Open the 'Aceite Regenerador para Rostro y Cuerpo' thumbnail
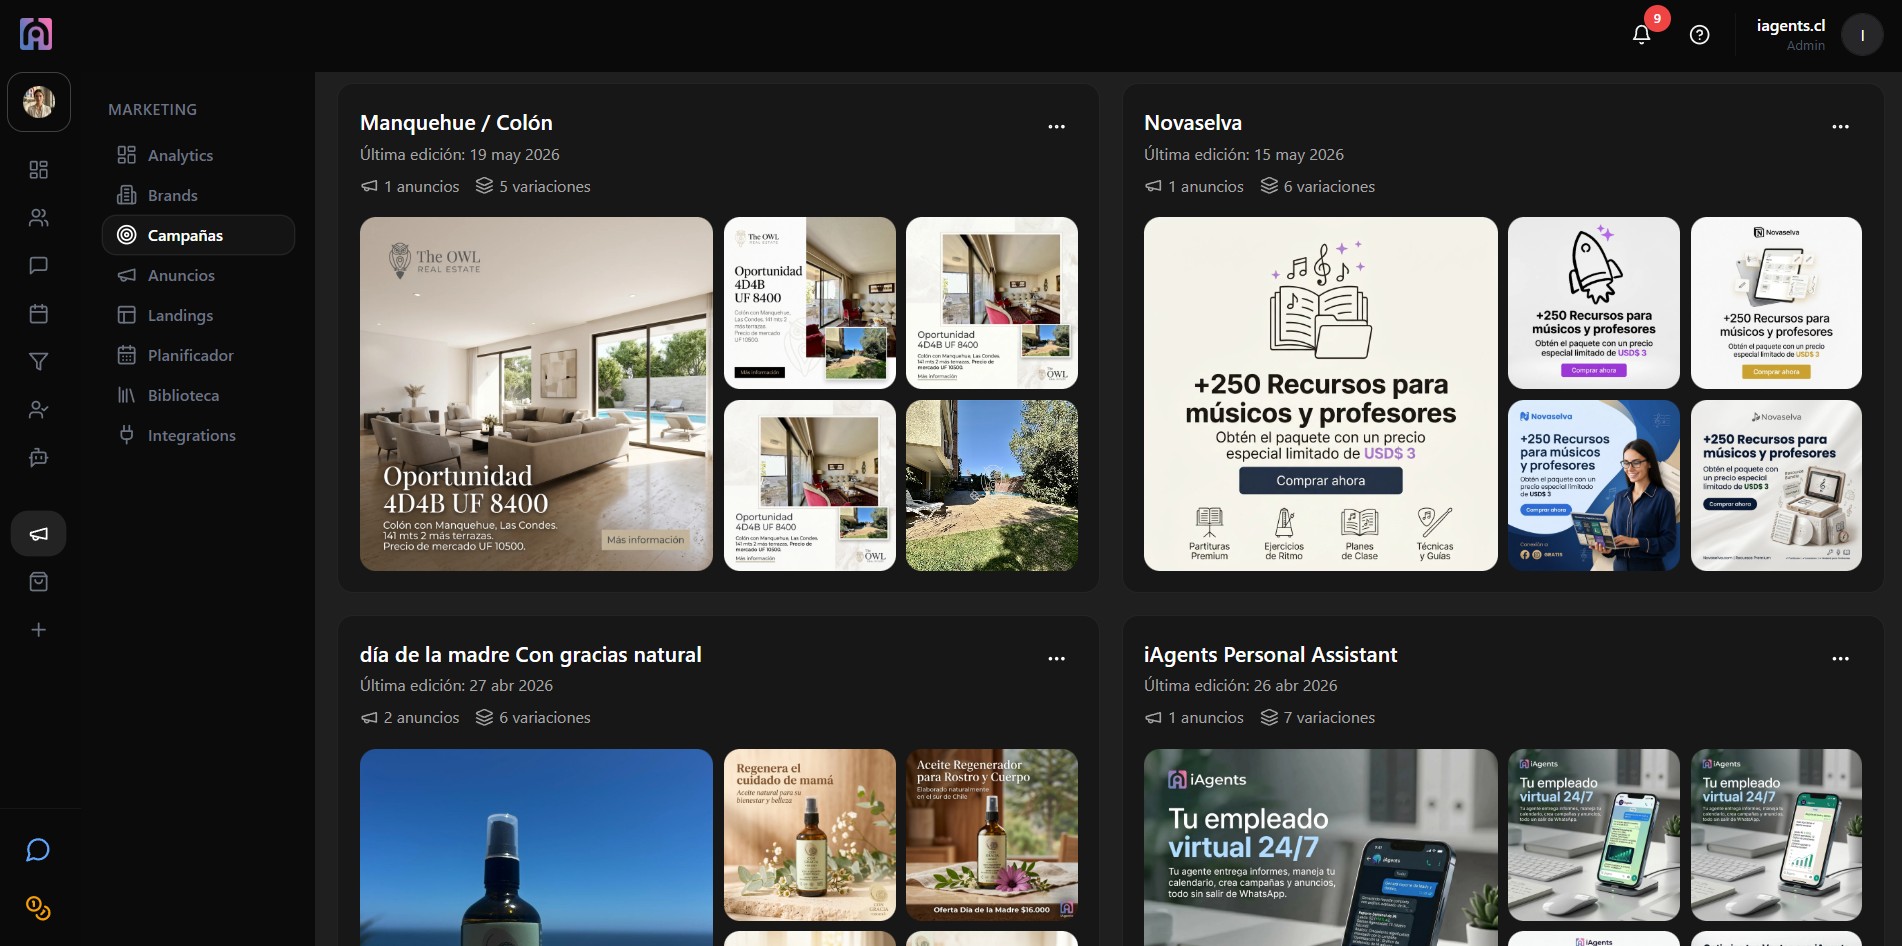 pos(992,835)
